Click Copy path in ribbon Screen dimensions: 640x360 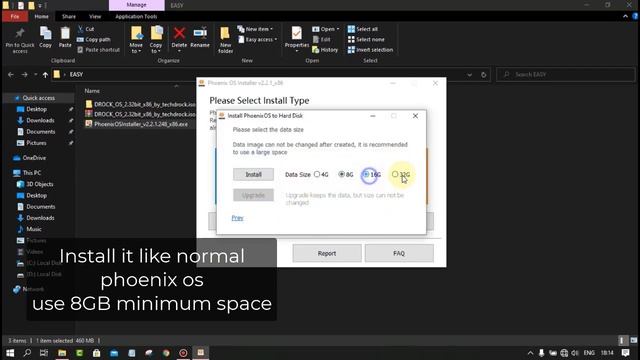click(93, 40)
